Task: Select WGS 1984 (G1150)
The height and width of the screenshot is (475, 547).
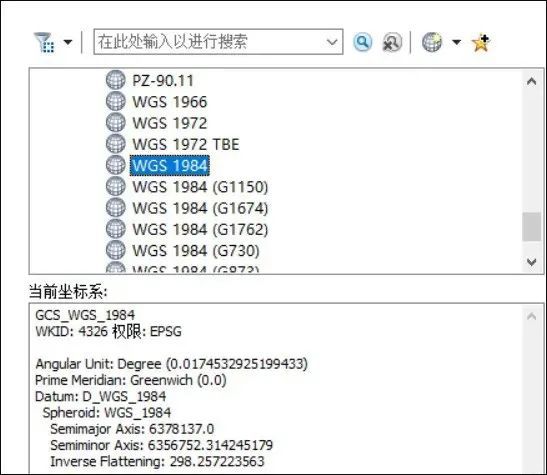Action: [200, 187]
